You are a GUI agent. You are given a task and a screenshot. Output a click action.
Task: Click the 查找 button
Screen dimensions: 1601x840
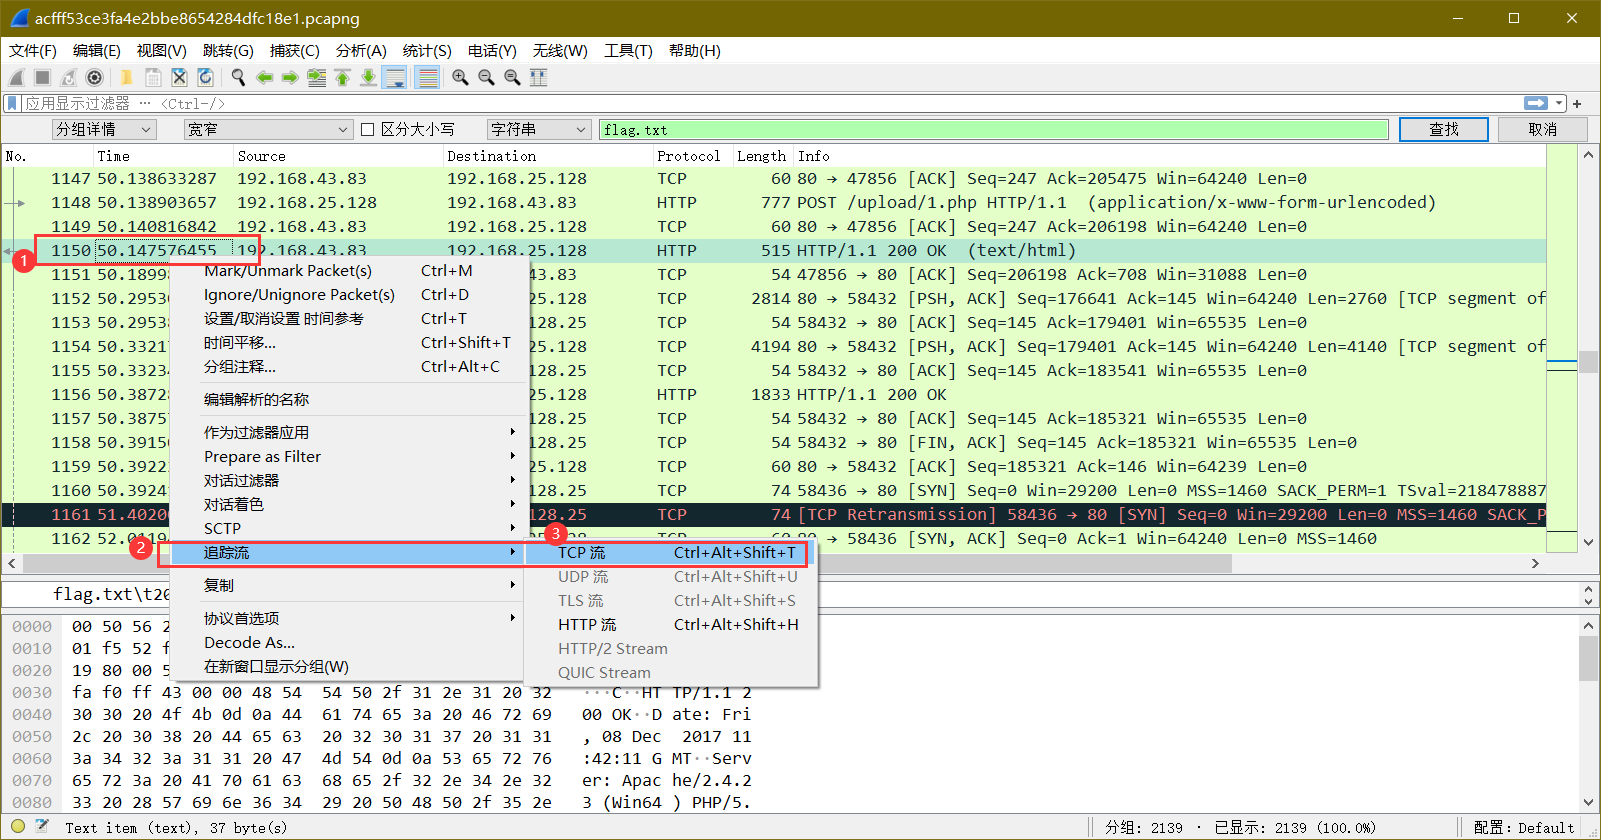coord(1443,129)
